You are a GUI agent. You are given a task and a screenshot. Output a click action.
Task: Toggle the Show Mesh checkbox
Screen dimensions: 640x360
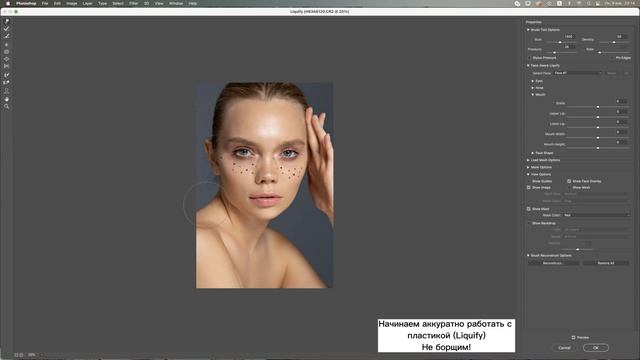click(x=569, y=188)
